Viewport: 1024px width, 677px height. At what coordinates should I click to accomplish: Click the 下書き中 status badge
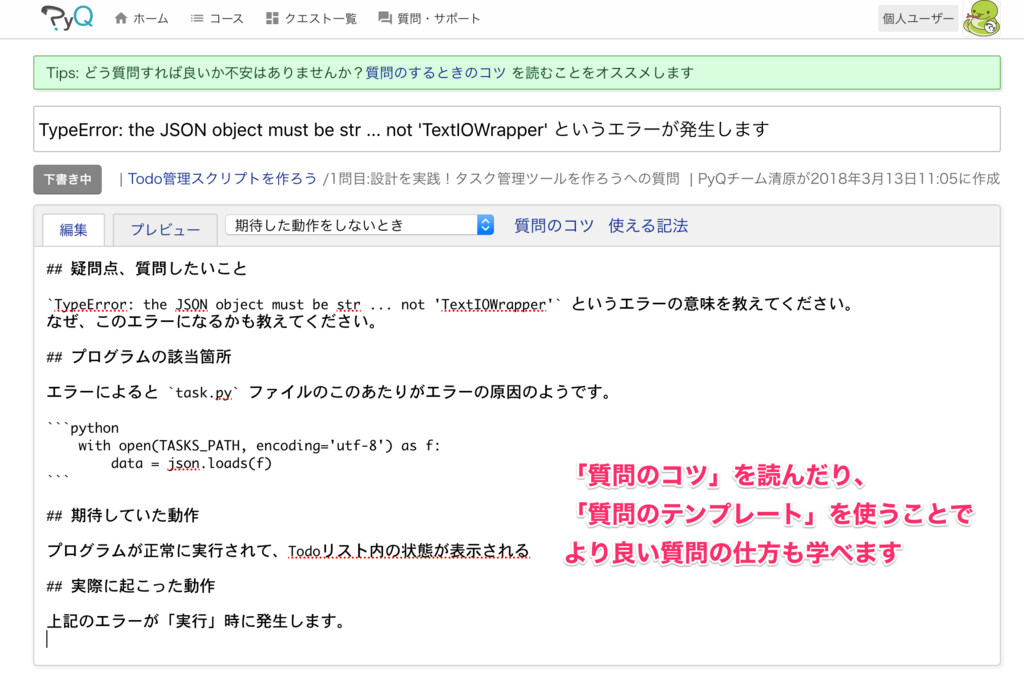67,179
